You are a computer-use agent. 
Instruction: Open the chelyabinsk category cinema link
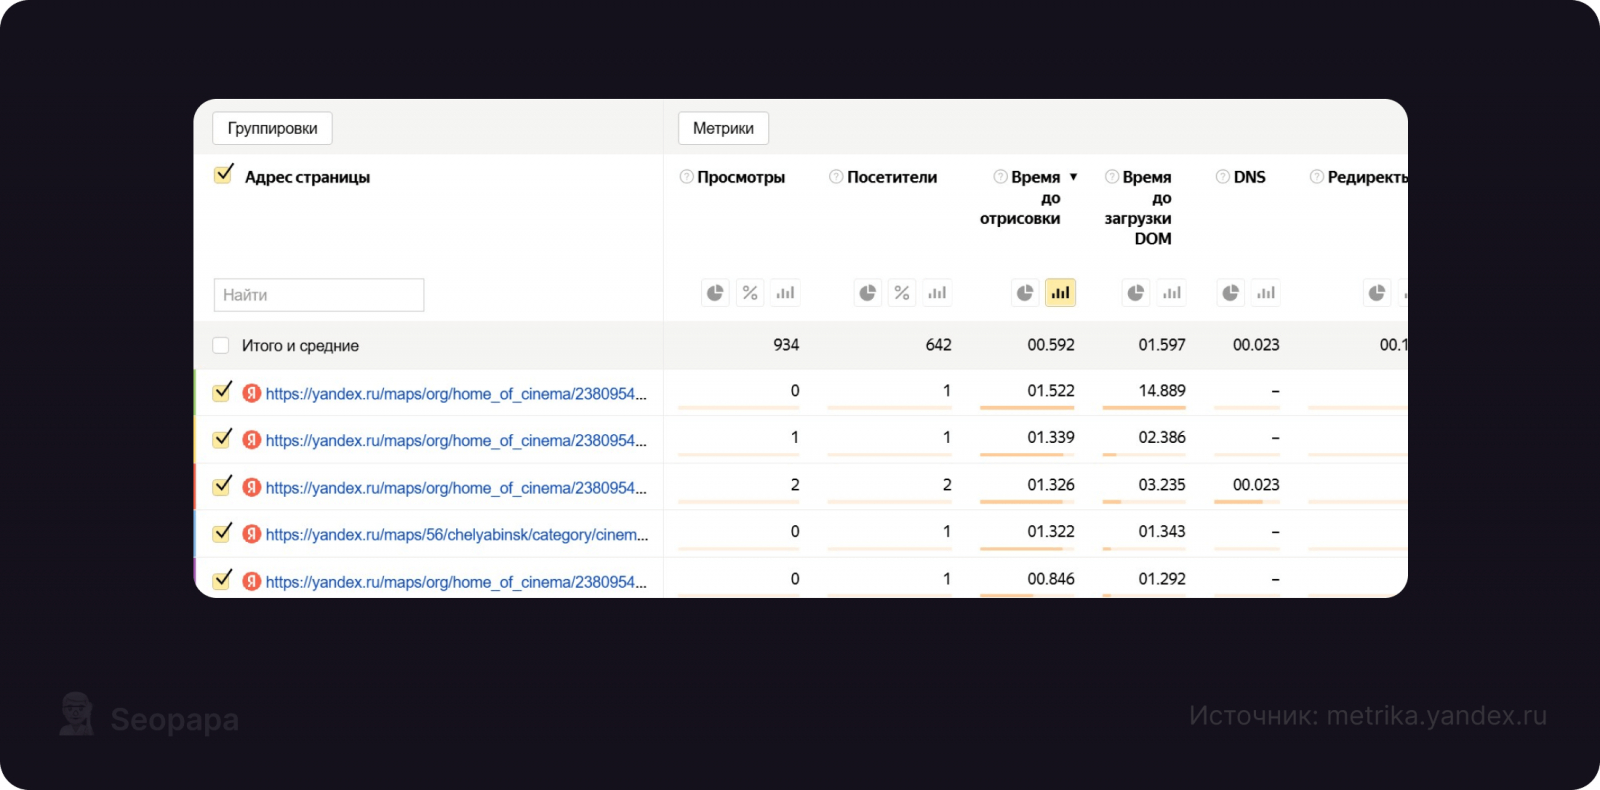point(456,535)
